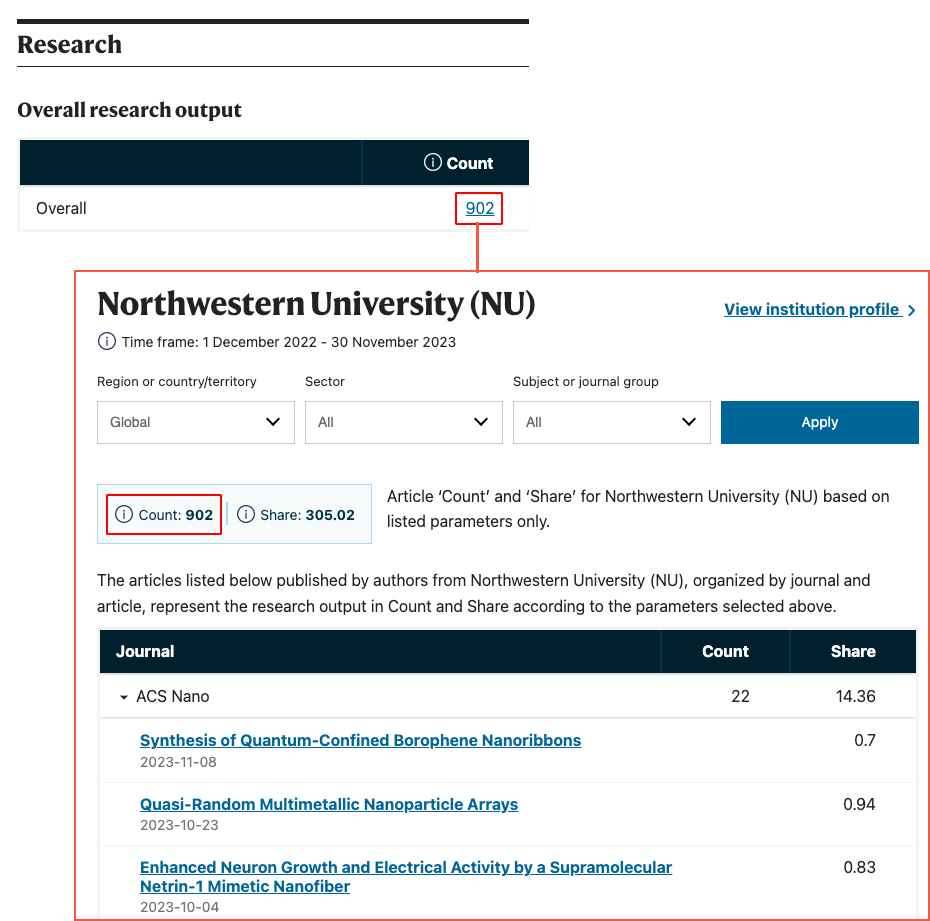Click the info icon beside Count header
Viewport: 930px width, 921px height.
click(432, 162)
